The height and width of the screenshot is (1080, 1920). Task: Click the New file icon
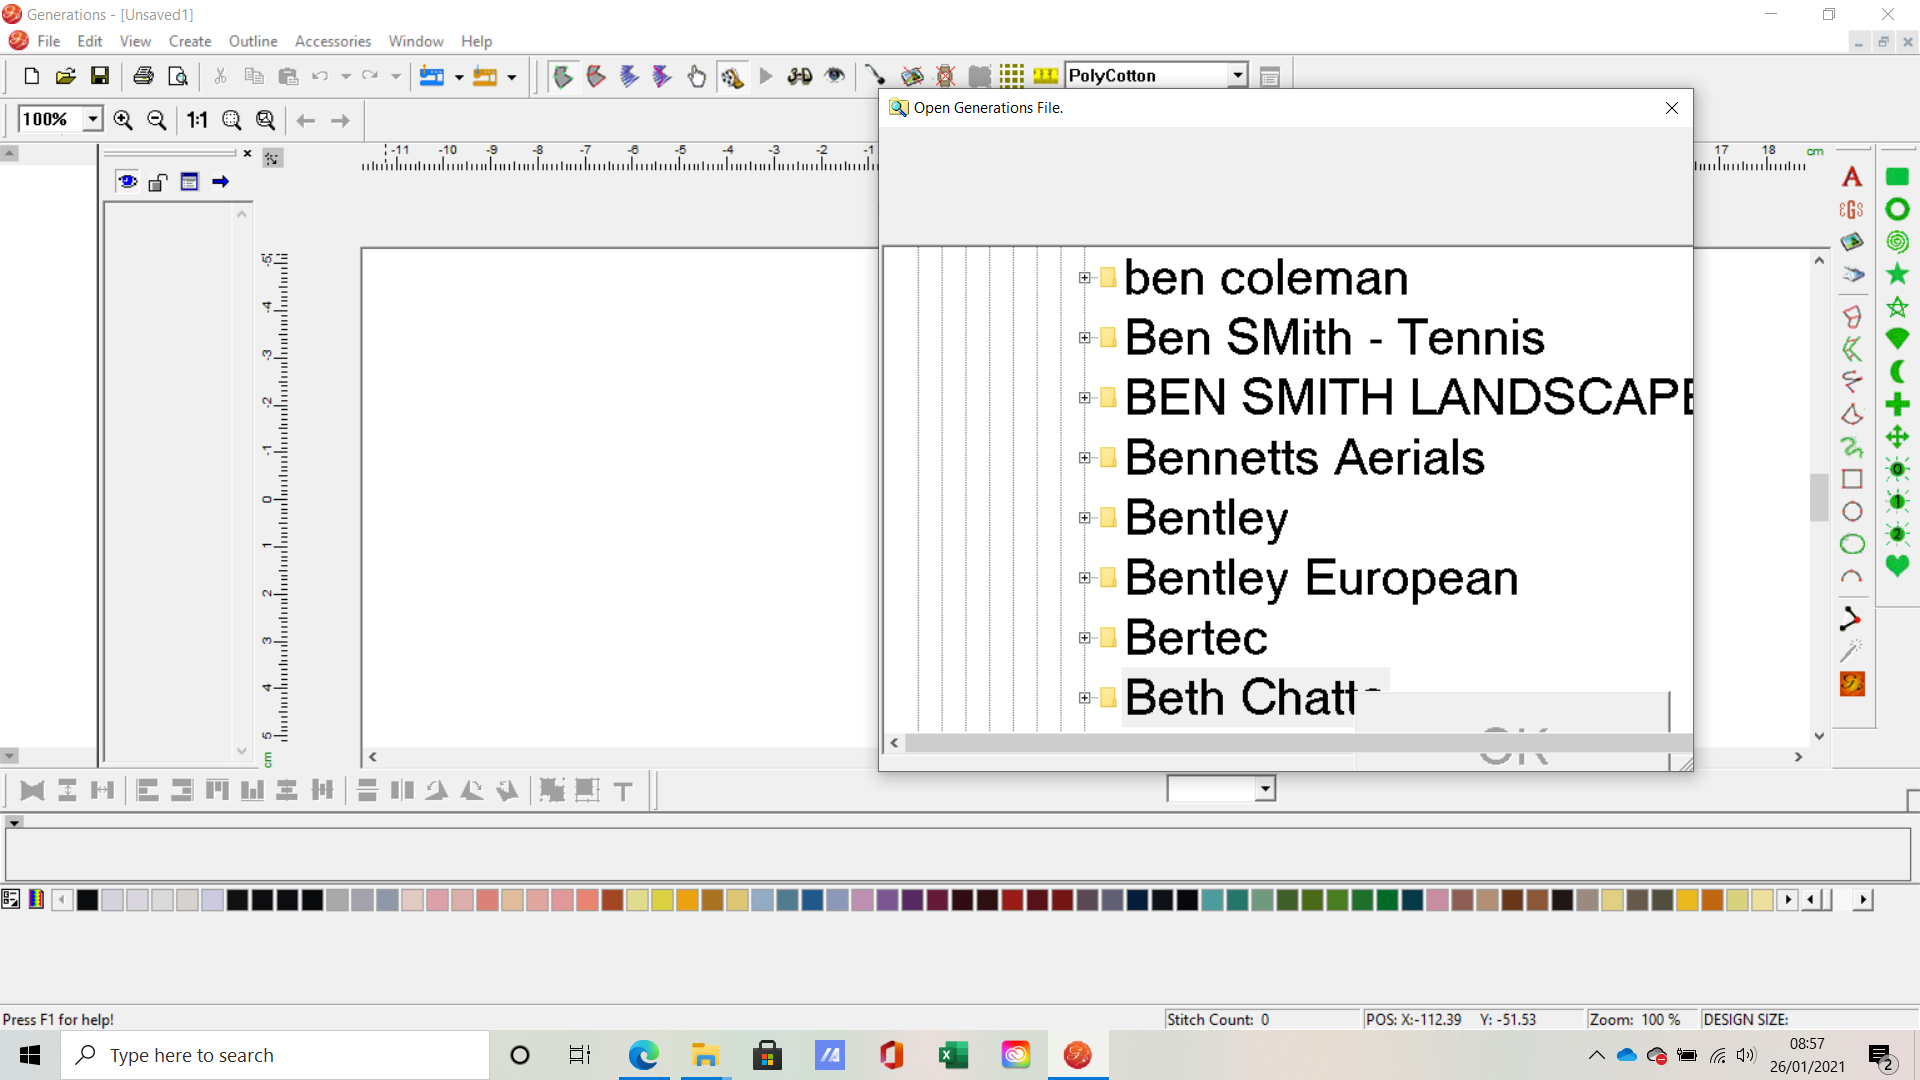pyautogui.click(x=31, y=76)
